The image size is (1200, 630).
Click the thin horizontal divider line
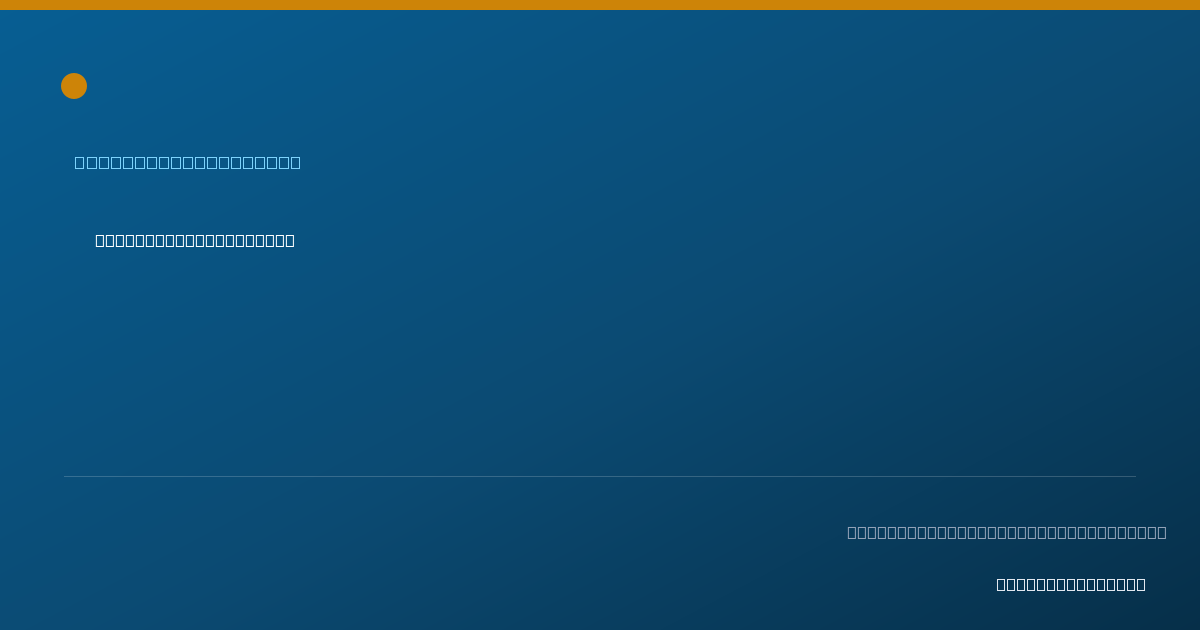(600, 476)
